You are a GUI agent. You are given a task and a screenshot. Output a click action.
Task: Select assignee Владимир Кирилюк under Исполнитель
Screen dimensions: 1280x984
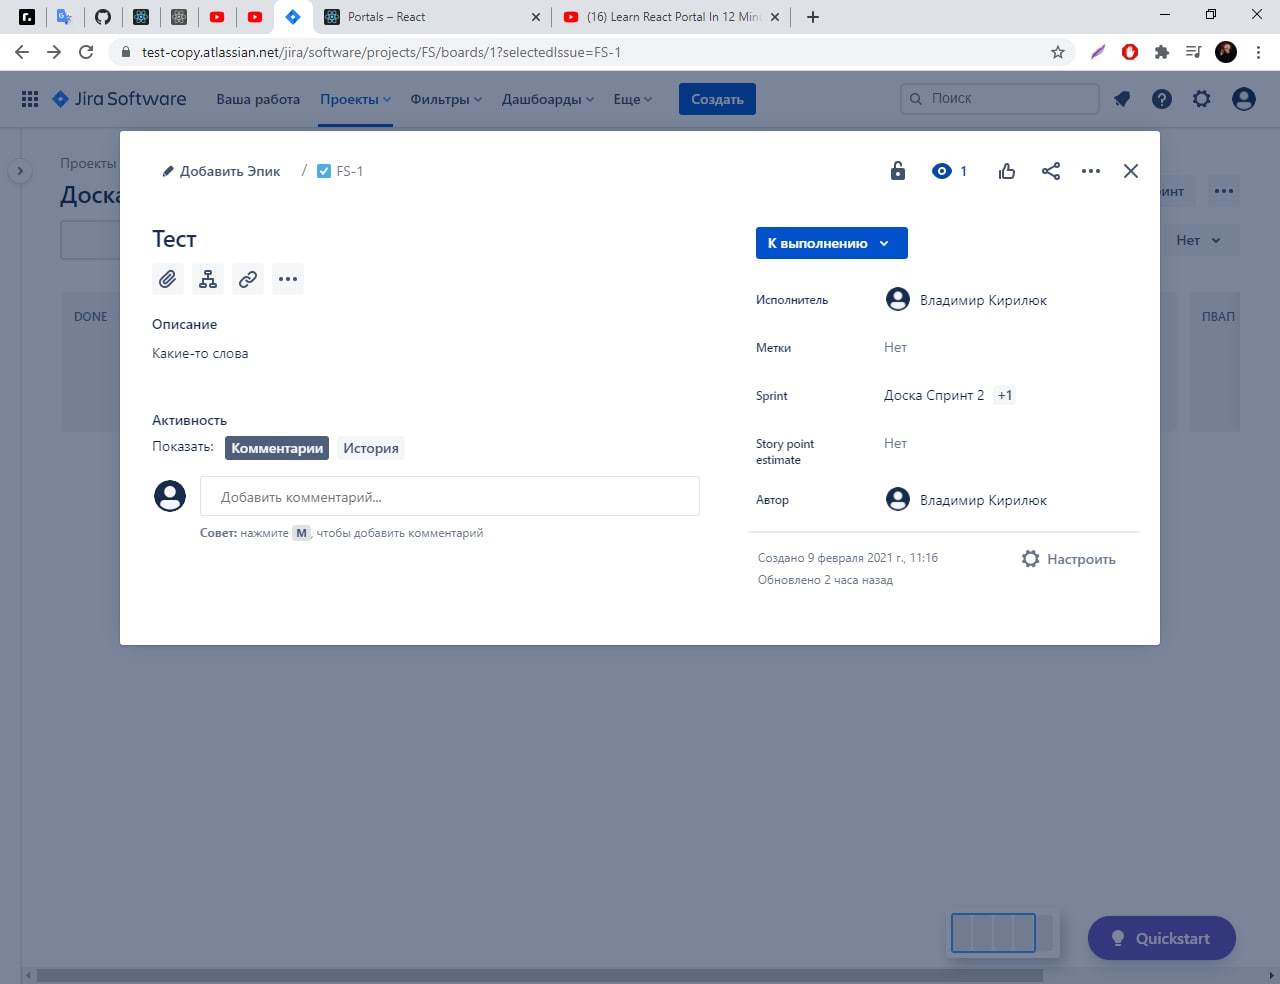tap(967, 300)
